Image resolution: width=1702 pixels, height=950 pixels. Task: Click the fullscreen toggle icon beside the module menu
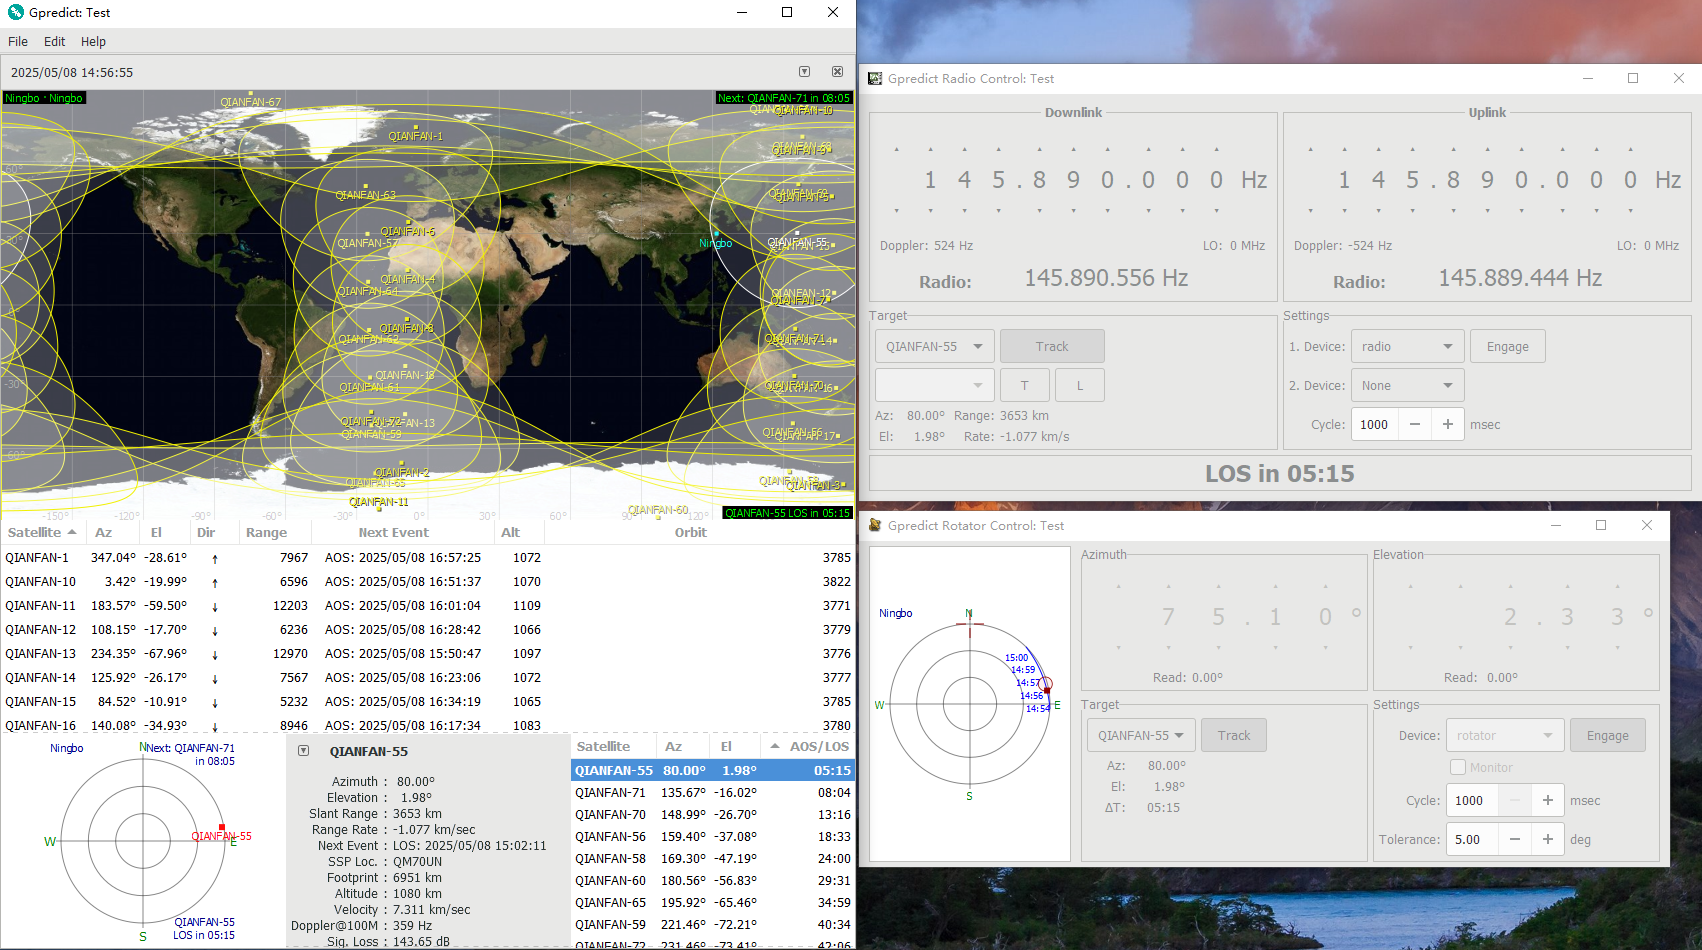point(837,72)
